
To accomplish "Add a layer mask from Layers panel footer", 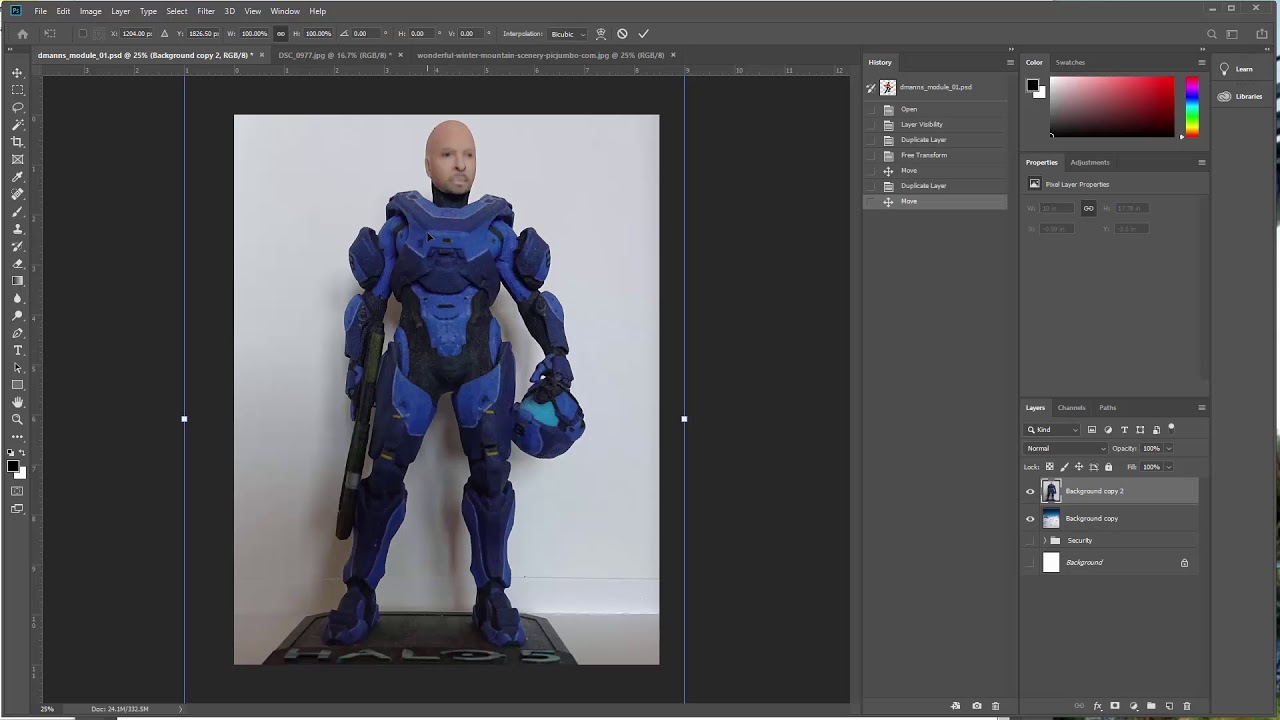I will tap(1115, 706).
